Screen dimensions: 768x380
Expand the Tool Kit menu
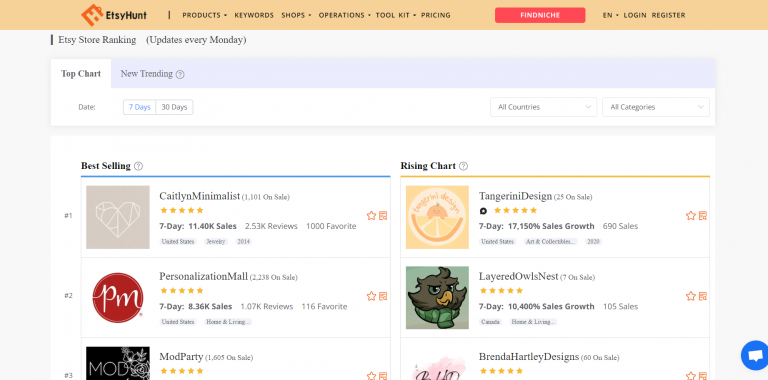[396, 15]
